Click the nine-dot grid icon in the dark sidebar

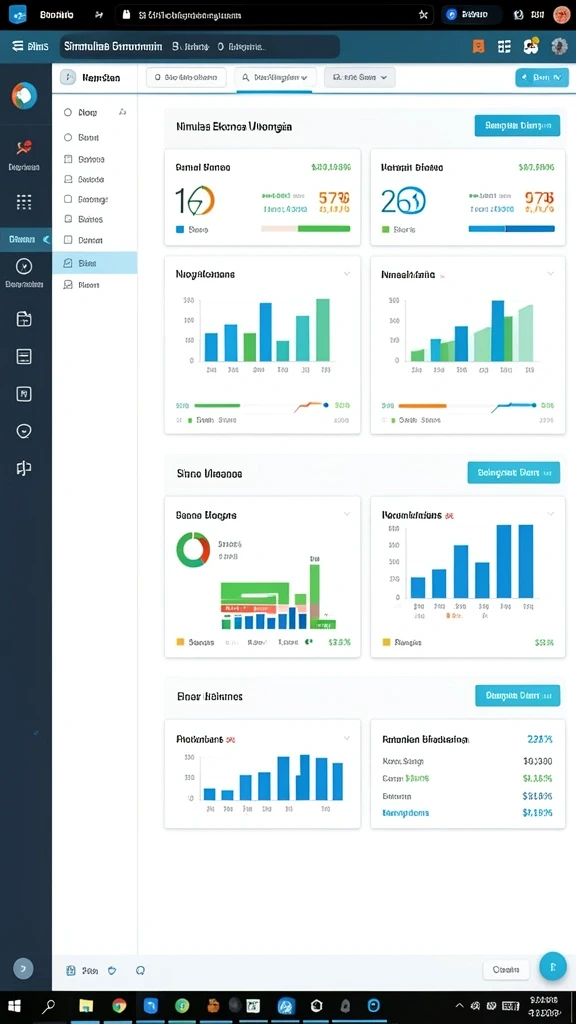point(24,202)
